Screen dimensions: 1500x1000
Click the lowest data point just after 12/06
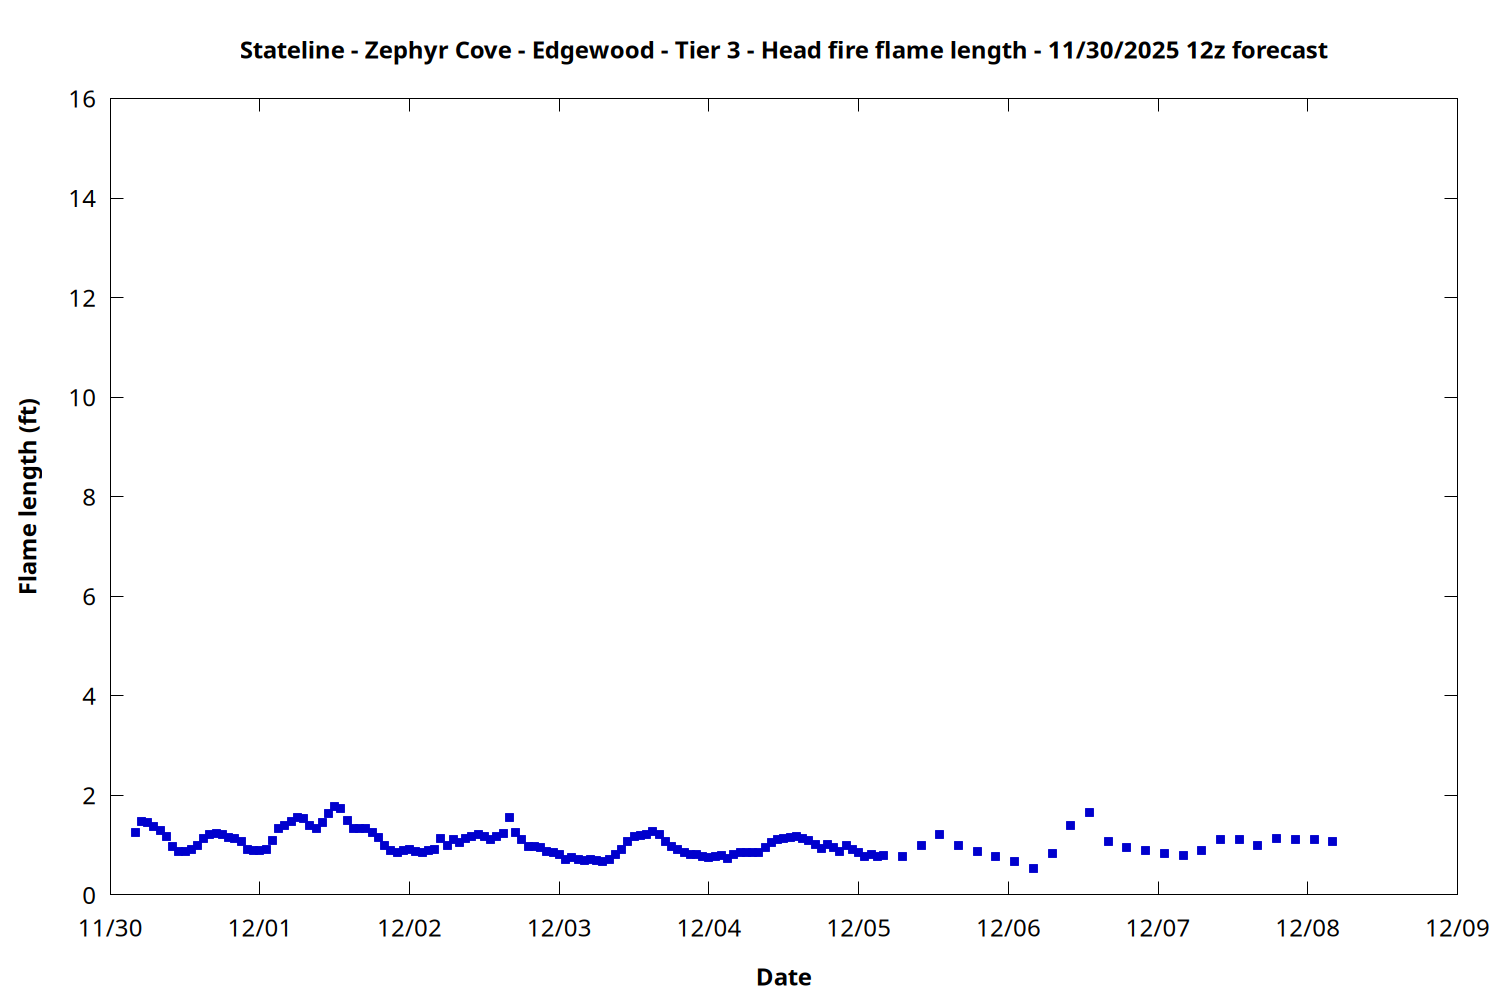1033,868
